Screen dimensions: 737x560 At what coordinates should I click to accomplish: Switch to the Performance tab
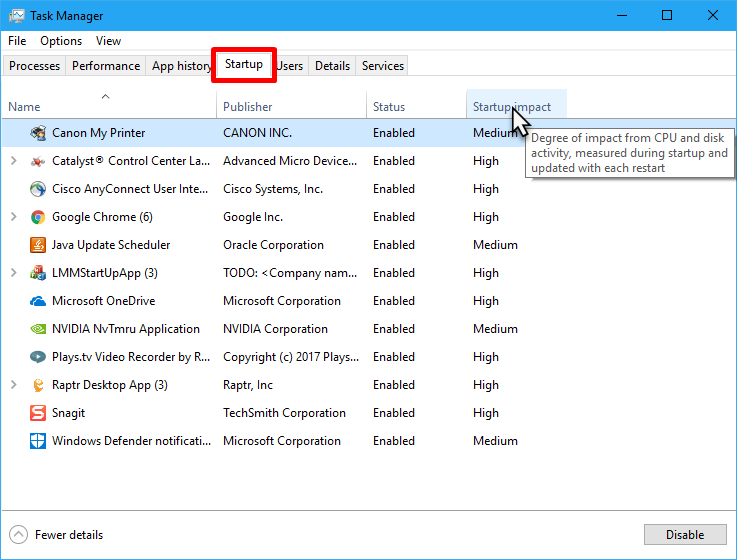(x=106, y=66)
